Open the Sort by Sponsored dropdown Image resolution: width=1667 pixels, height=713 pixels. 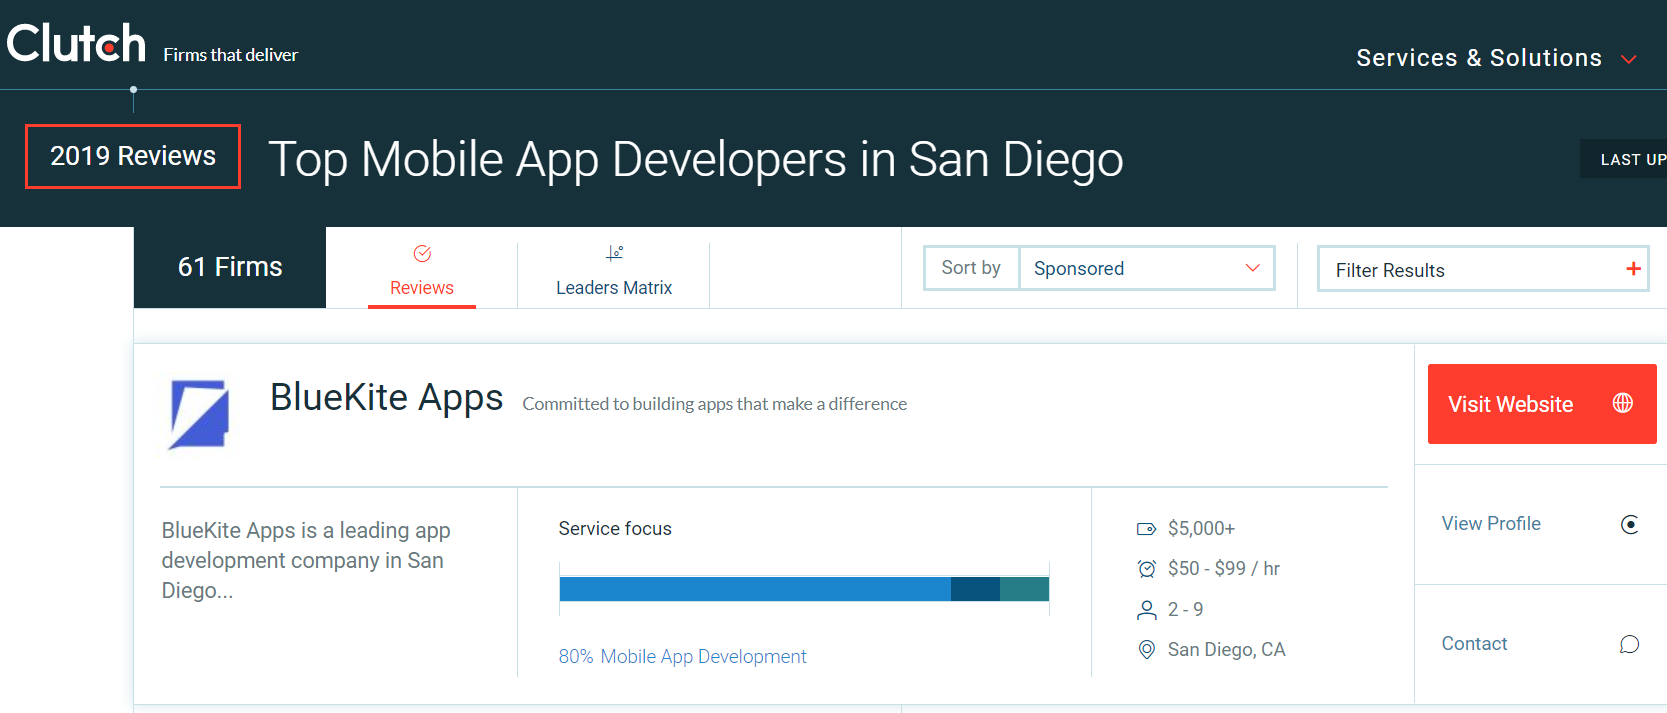(x=1147, y=268)
